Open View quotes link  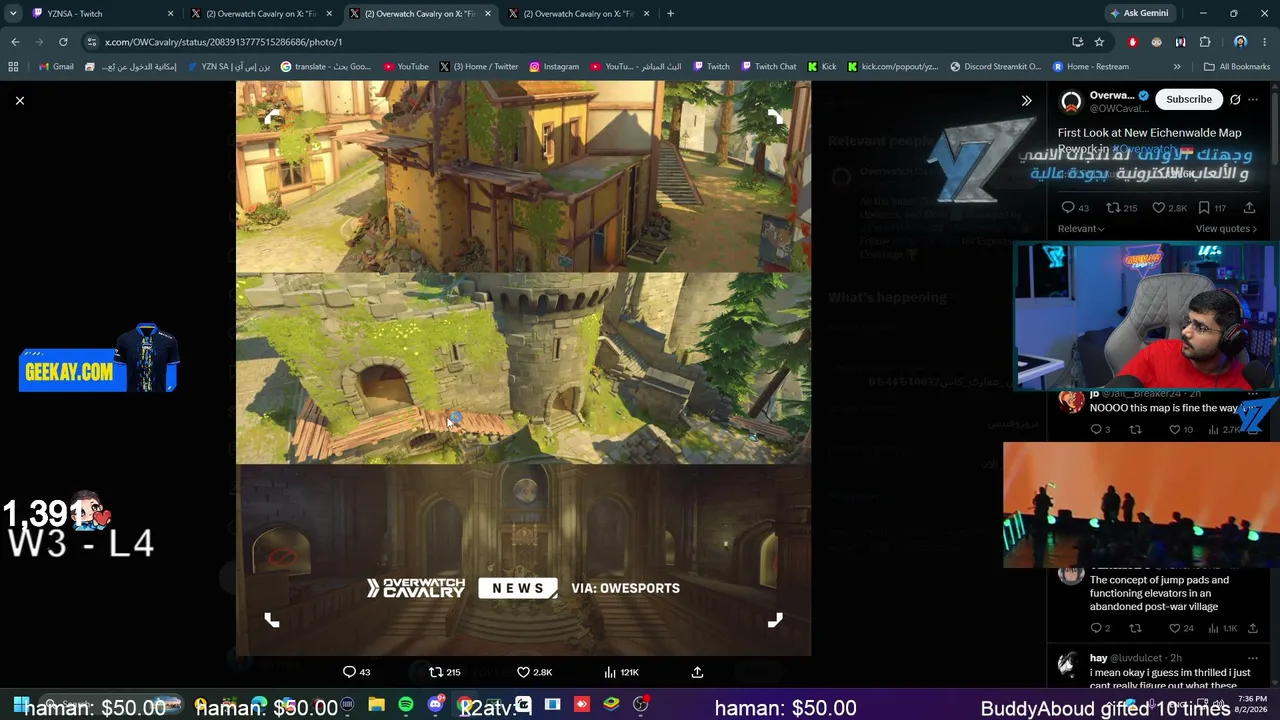[x=1226, y=229]
